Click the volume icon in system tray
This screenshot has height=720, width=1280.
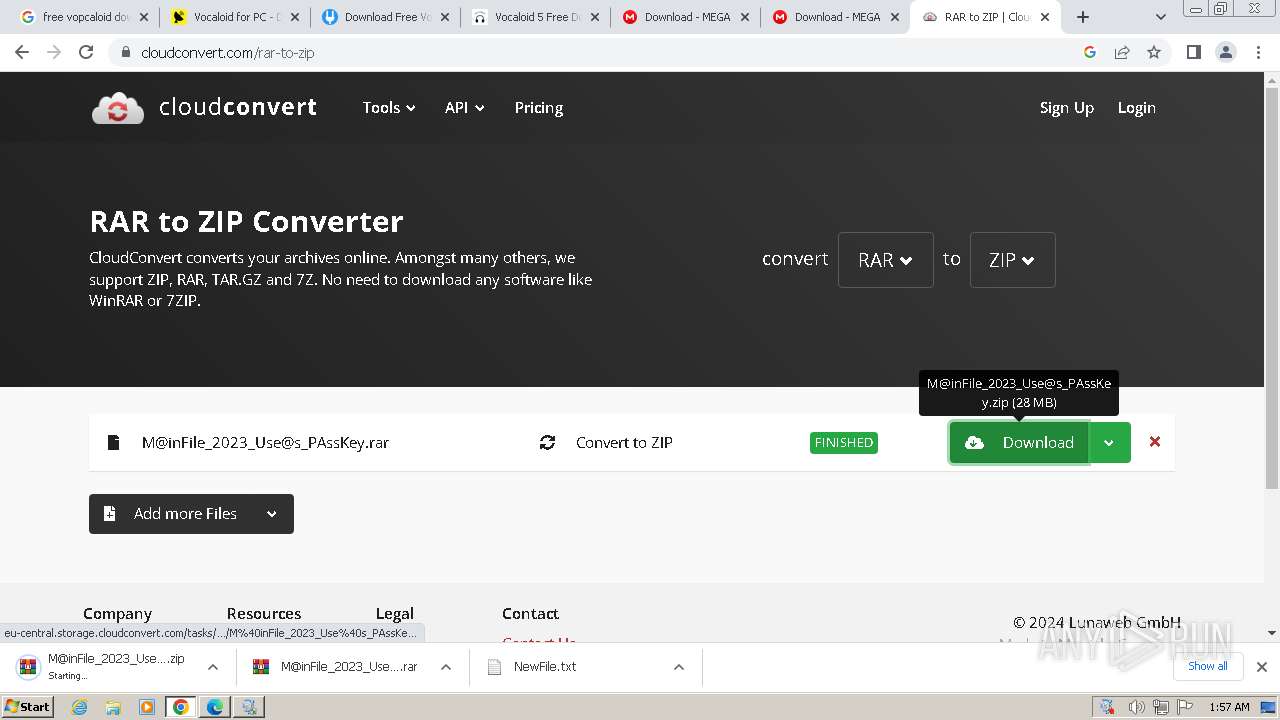tap(1137, 707)
